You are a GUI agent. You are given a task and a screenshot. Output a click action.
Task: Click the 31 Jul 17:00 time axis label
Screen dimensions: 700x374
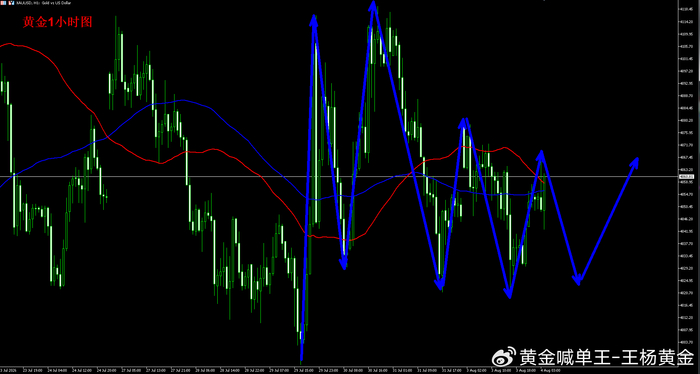coord(452,370)
